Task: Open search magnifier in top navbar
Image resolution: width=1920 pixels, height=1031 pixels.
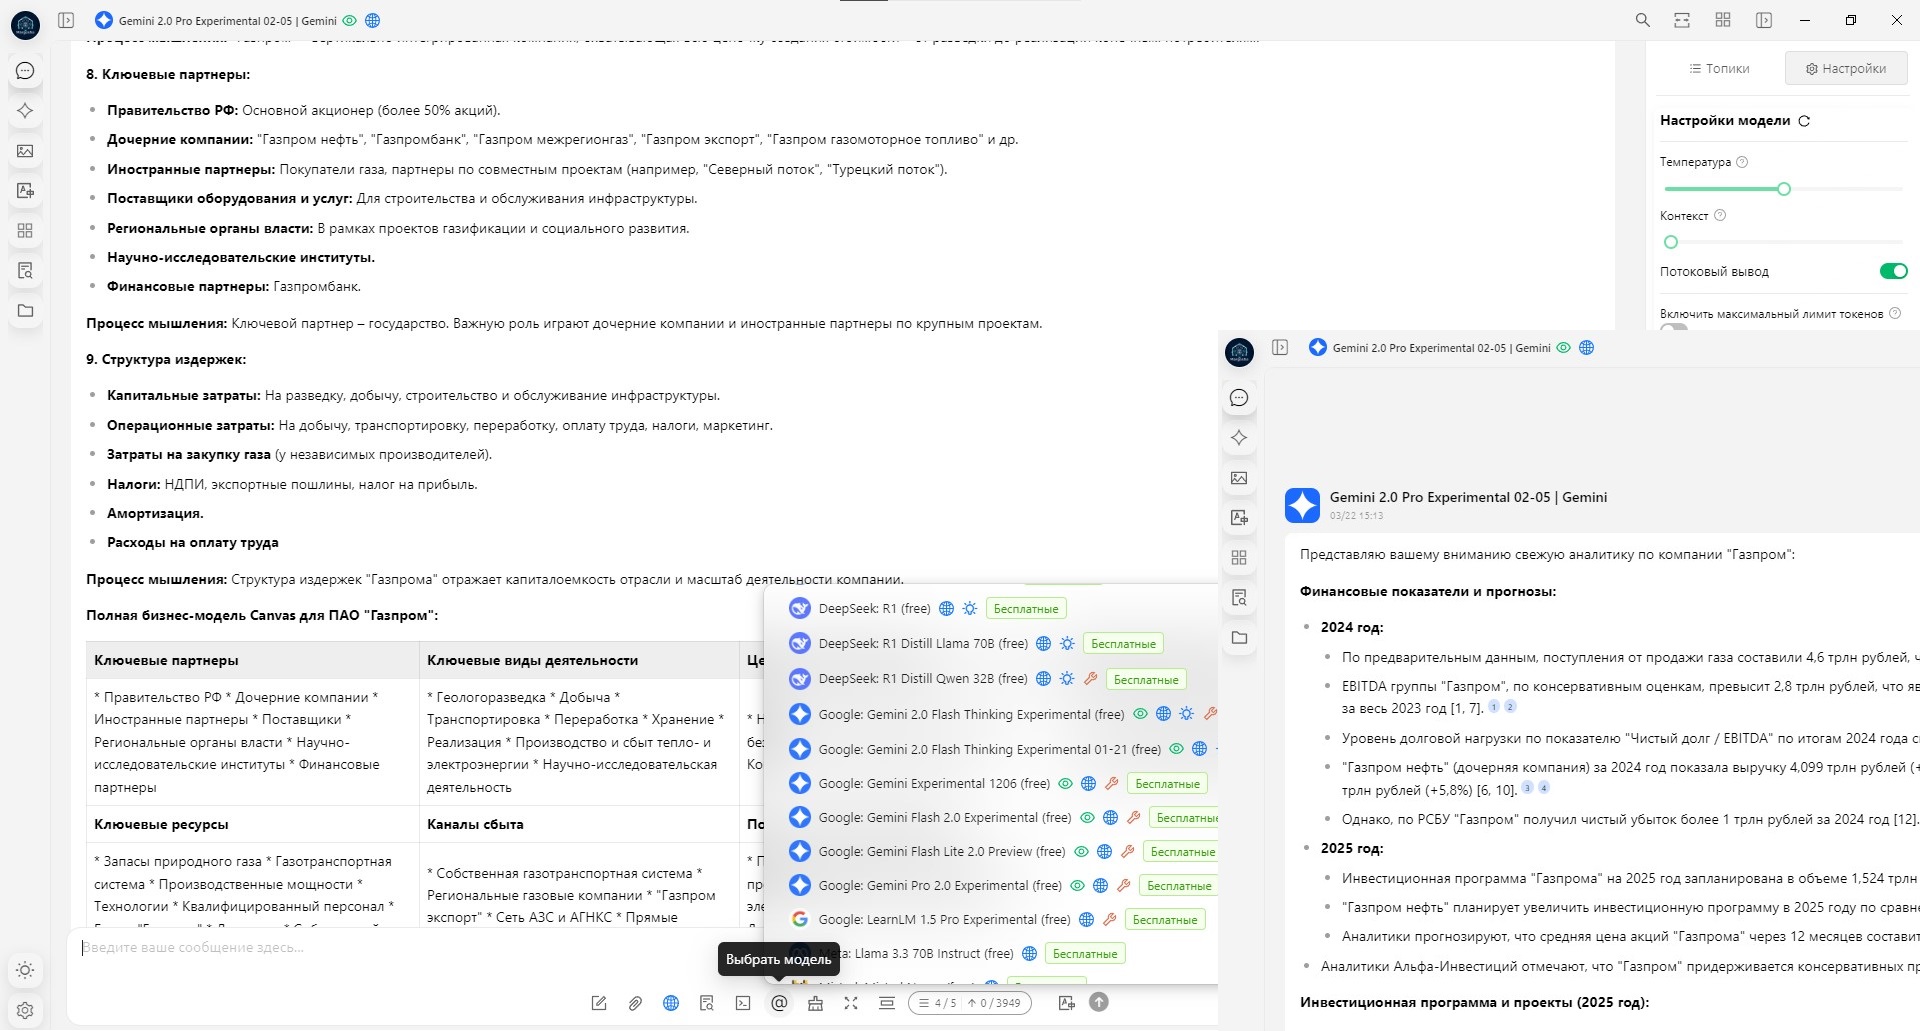Action: point(1642,20)
